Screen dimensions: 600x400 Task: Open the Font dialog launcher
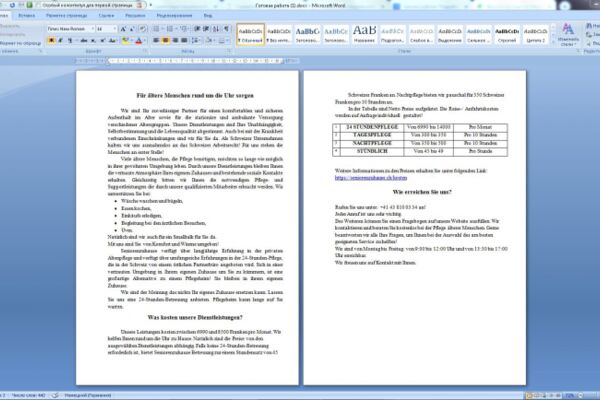(145, 51)
